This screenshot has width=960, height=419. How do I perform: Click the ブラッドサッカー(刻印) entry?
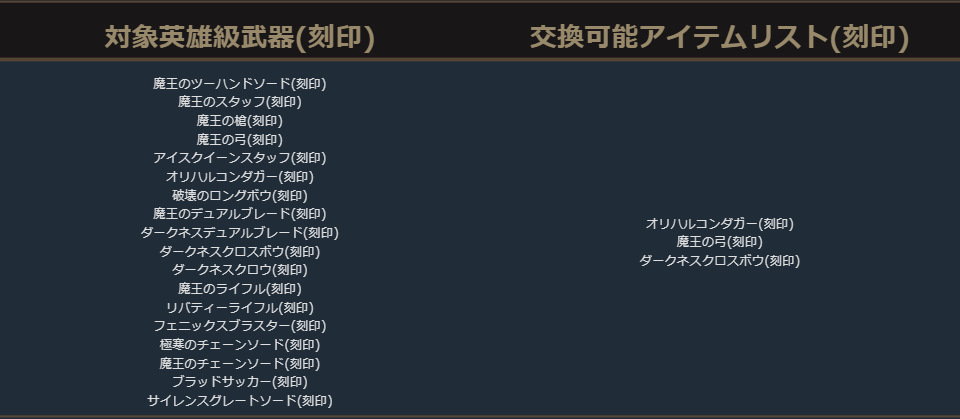click(240, 381)
